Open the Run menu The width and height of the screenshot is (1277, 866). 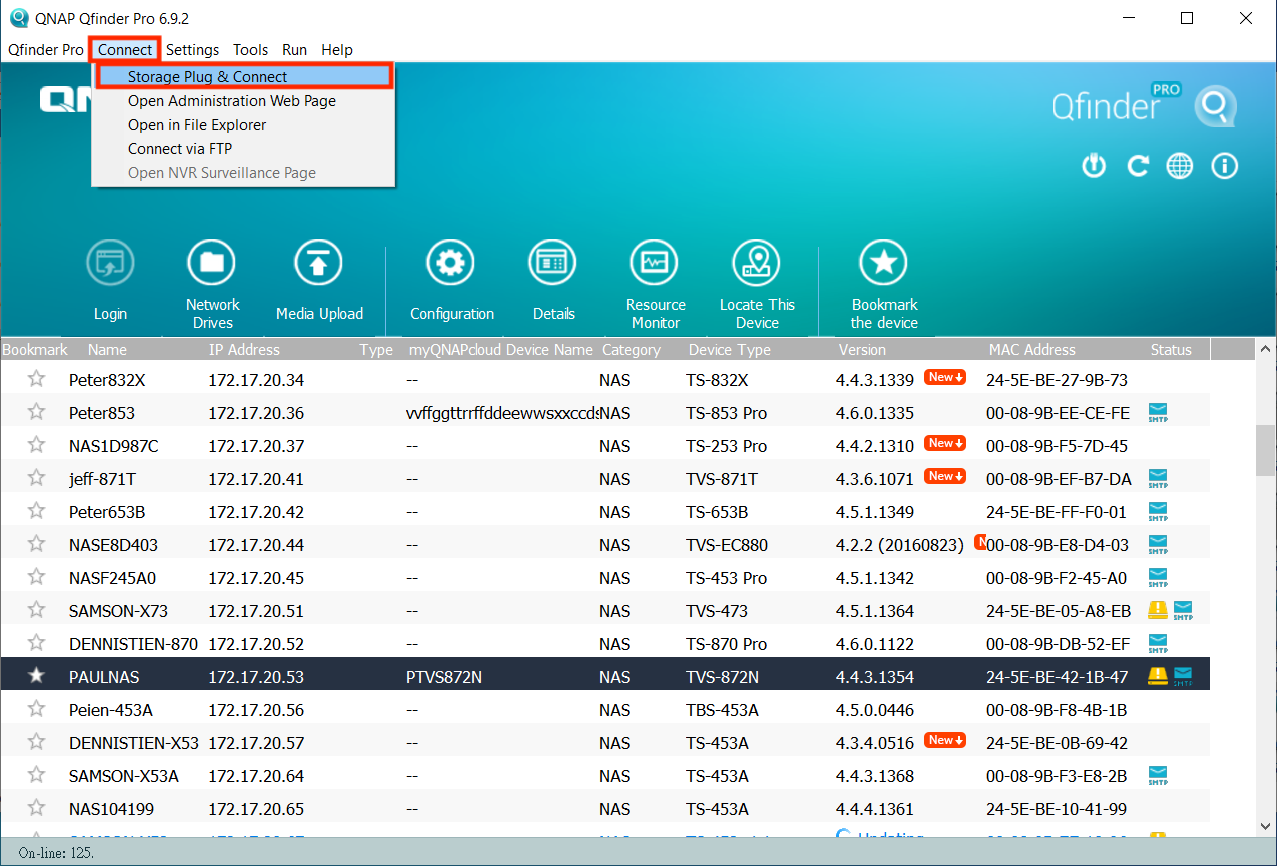pyautogui.click(x=294, y=49)
